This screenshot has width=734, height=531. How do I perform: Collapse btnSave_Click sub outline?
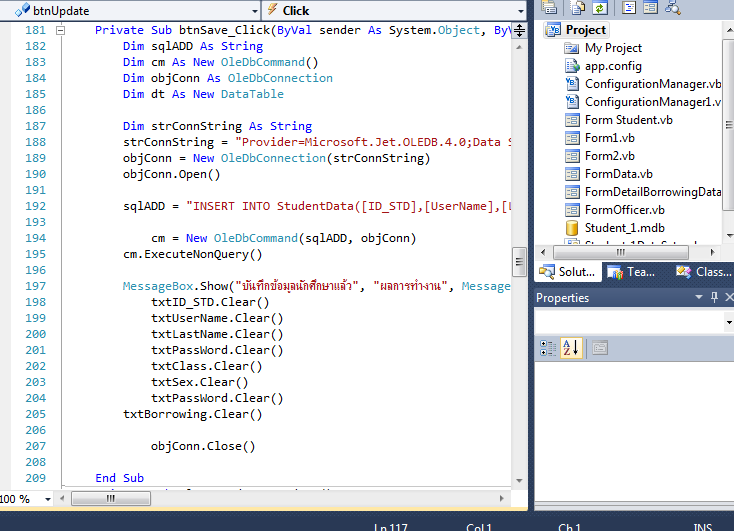pos(60,30)
